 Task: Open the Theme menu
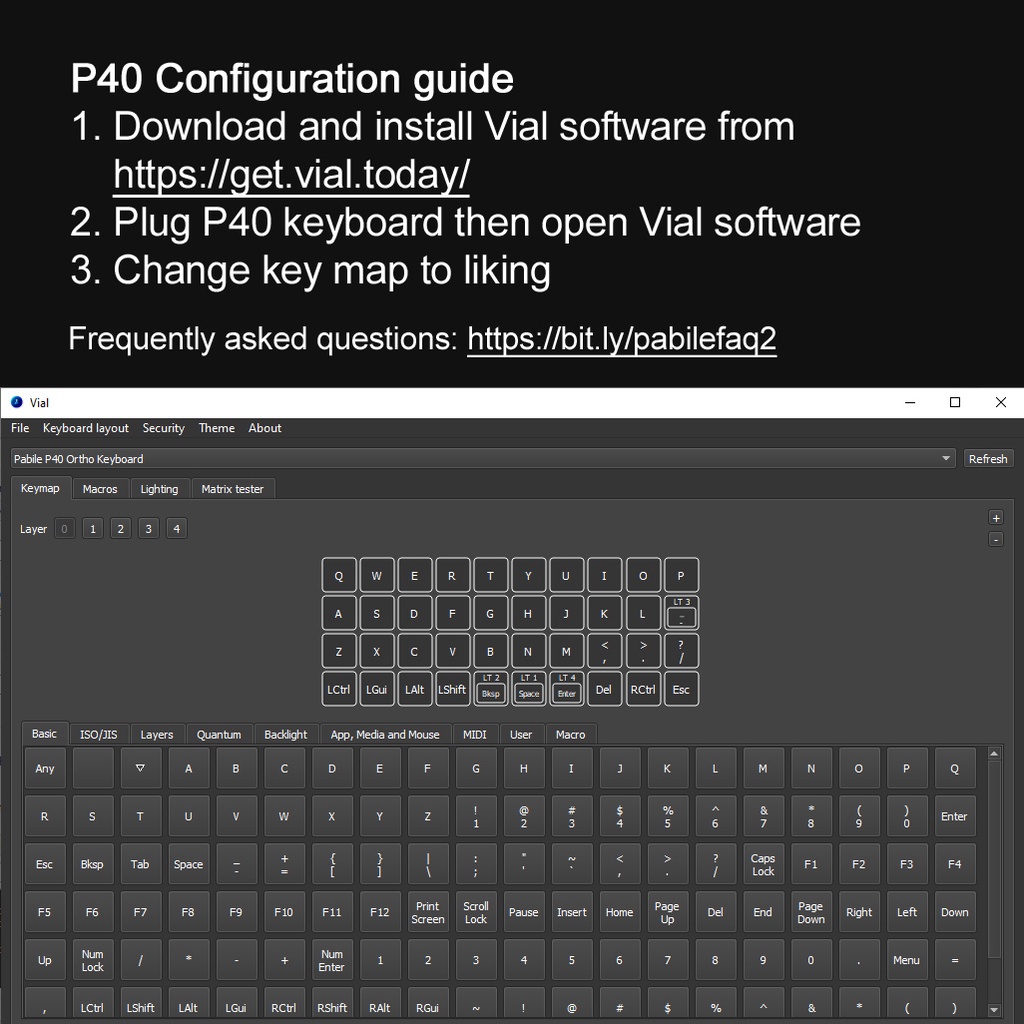tap(216, 428)
